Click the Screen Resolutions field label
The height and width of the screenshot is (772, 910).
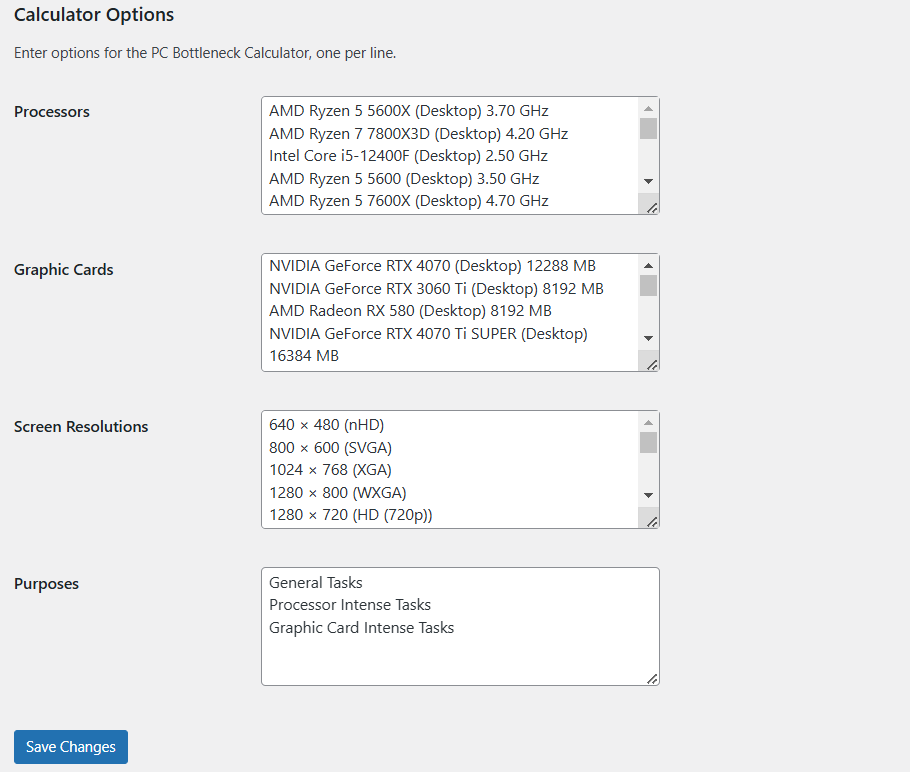[x=81, y=427]
